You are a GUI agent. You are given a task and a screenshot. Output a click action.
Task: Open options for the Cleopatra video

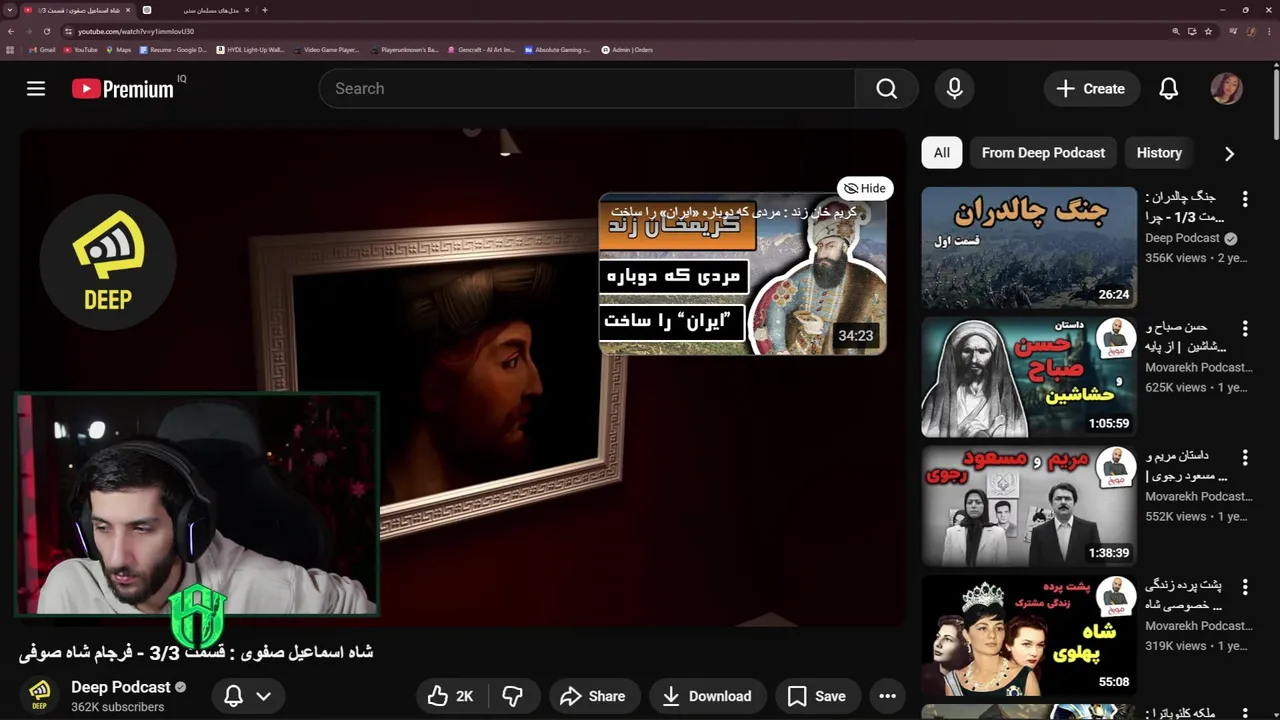pos(1245,714)
